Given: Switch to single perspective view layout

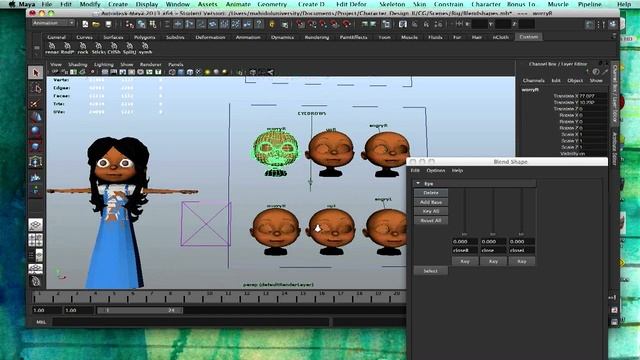Looking at the screenshot, I should pos(36,225).
